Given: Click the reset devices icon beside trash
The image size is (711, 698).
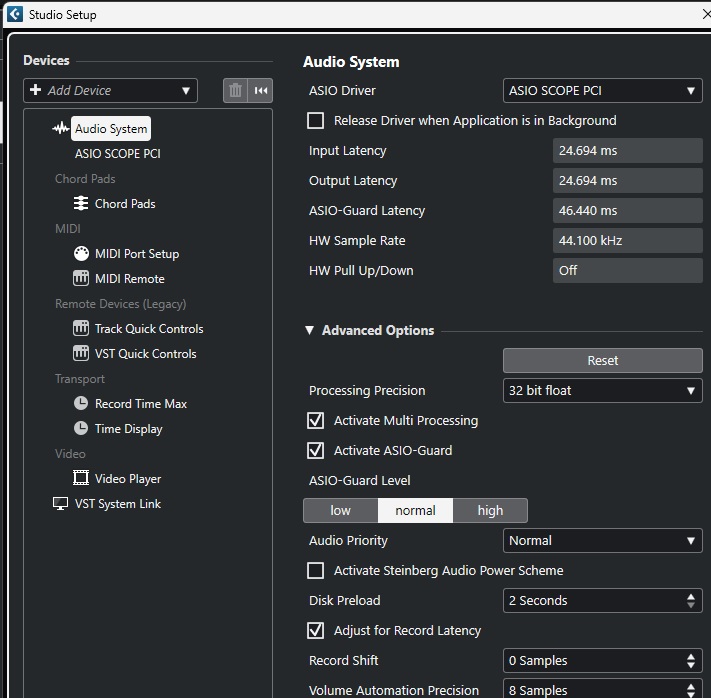Looking at the screenshot, I should (x=261, y=91).
